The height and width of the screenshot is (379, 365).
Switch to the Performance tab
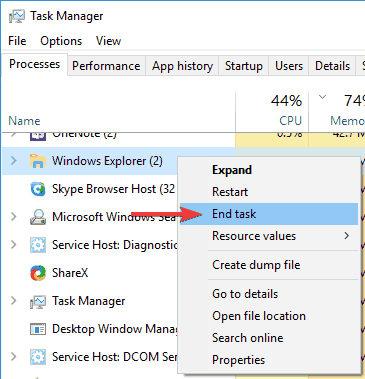pyautogui.click(x=106, y=66)
